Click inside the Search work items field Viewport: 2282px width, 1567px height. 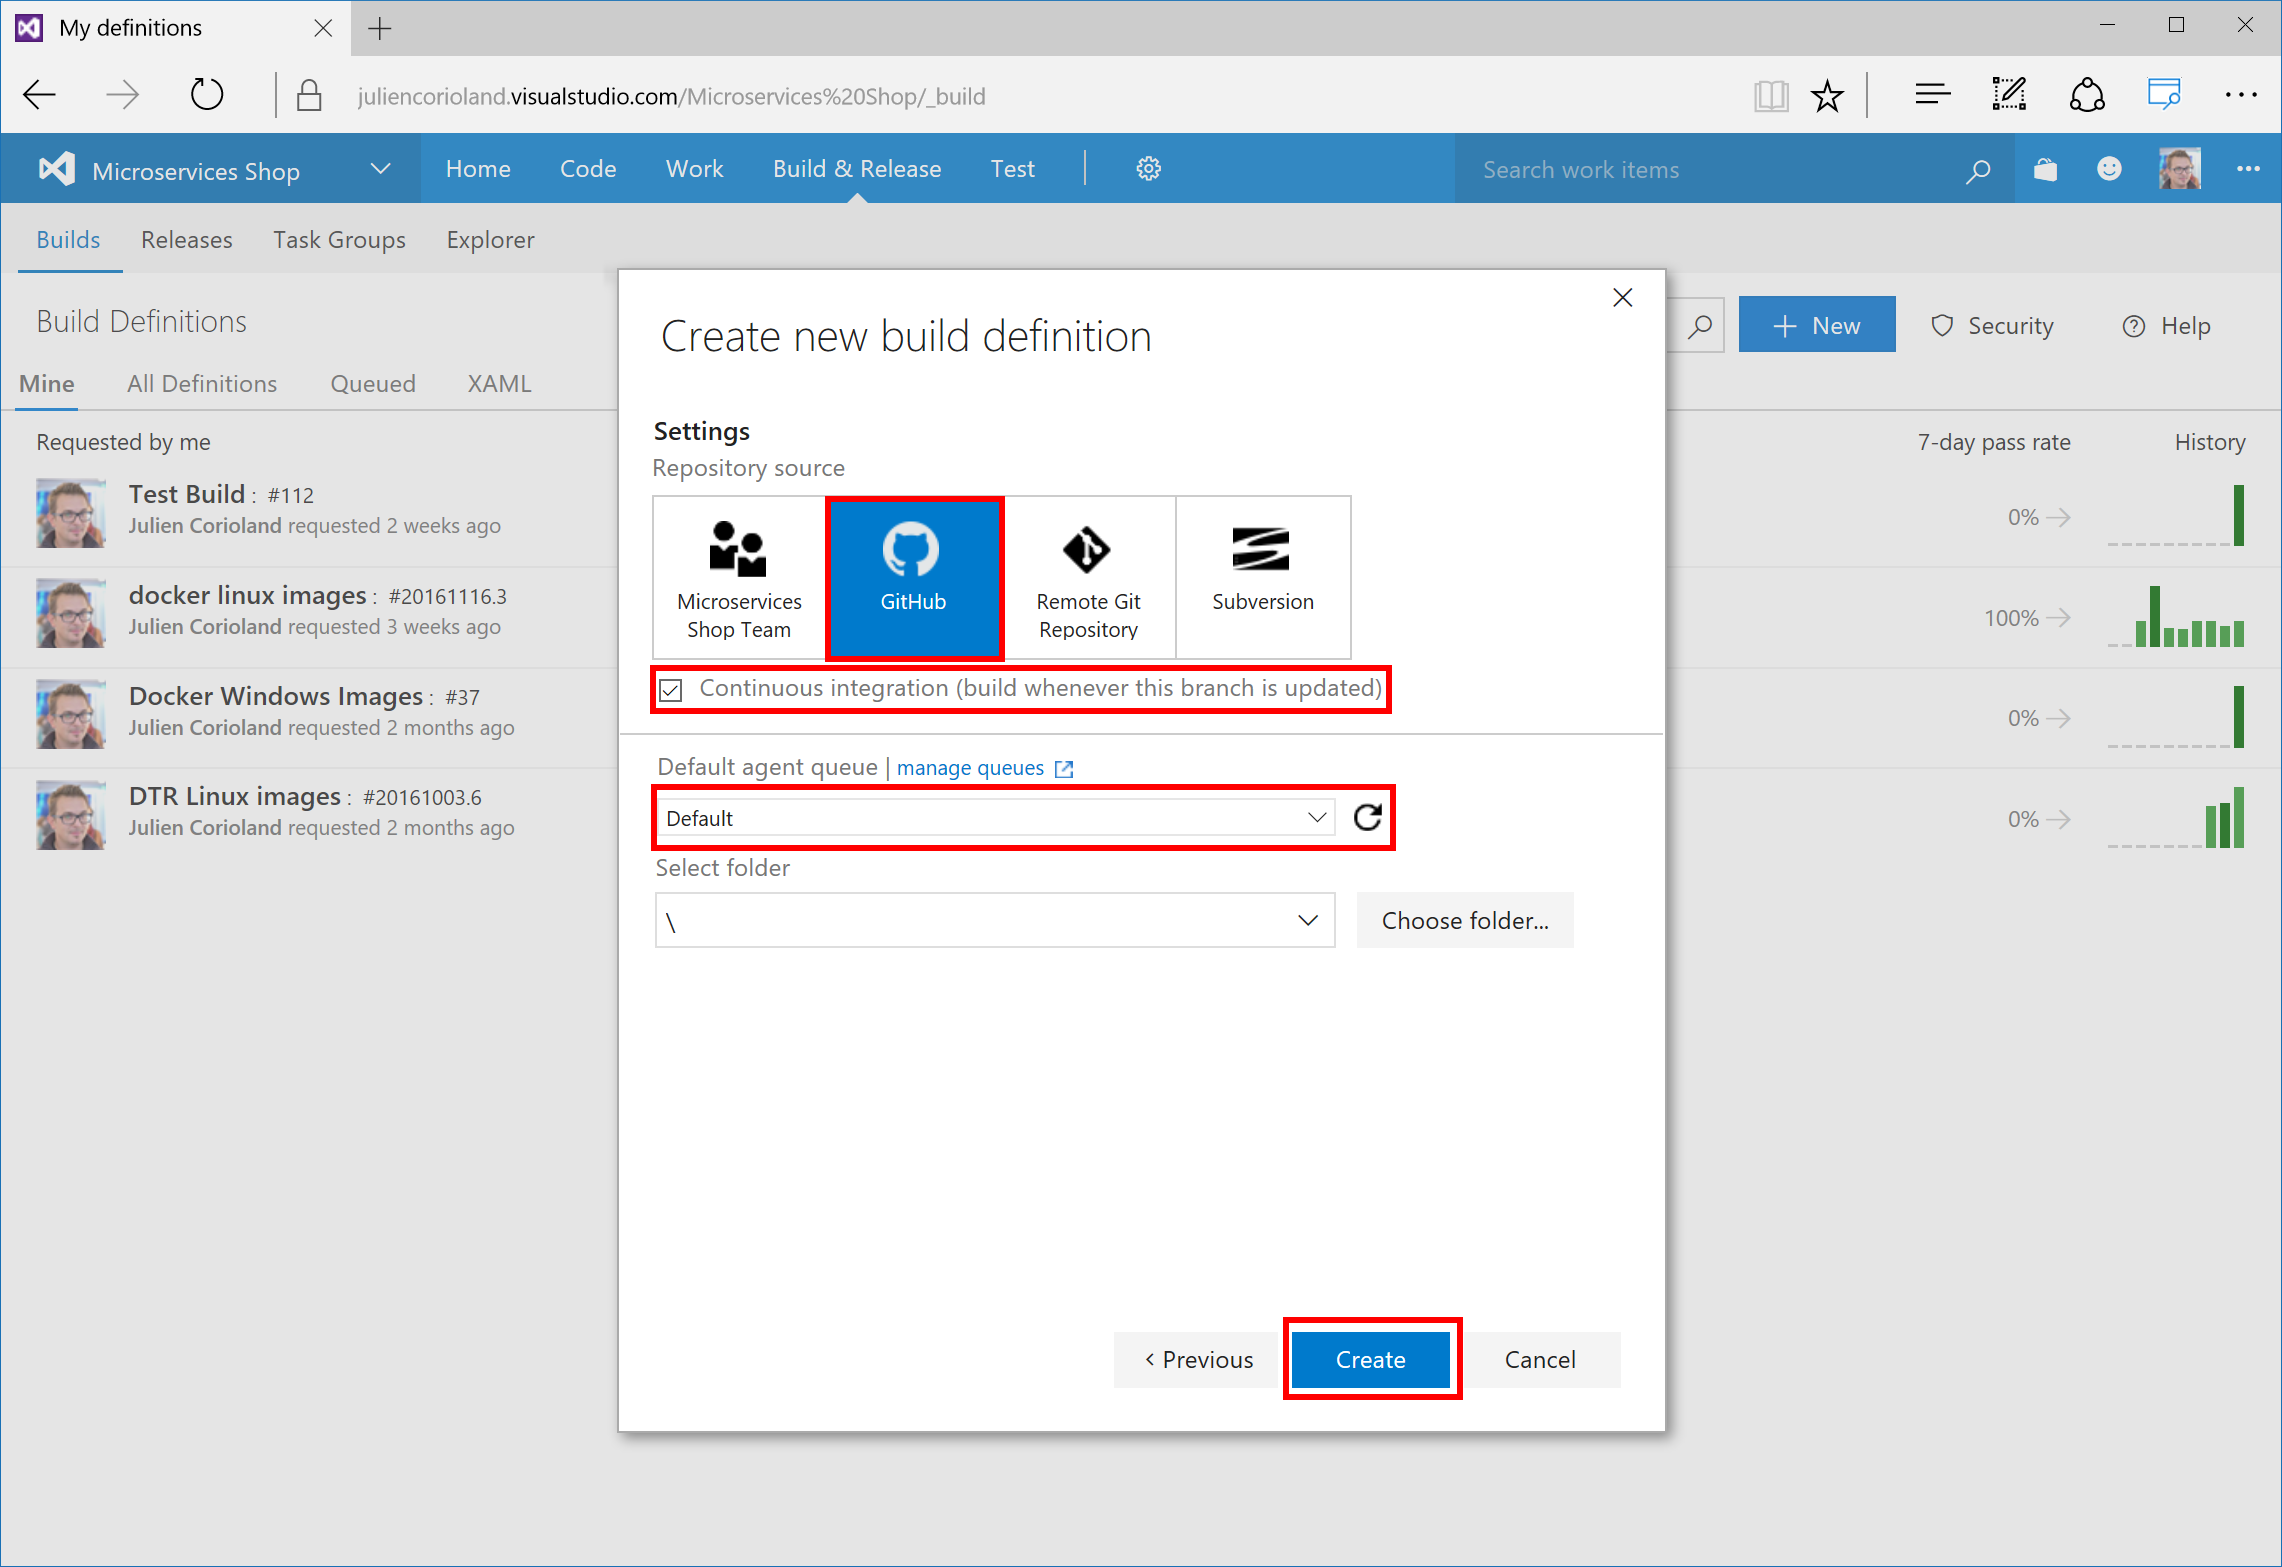pos(1650,169)
